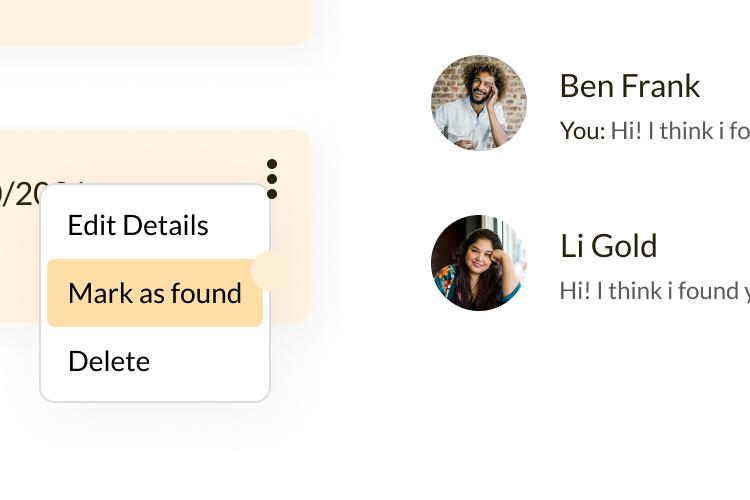Image resolution: width=750 pixels, height=500 pixels.
Task: Click the partial date text on the item card
Action: 19,194
